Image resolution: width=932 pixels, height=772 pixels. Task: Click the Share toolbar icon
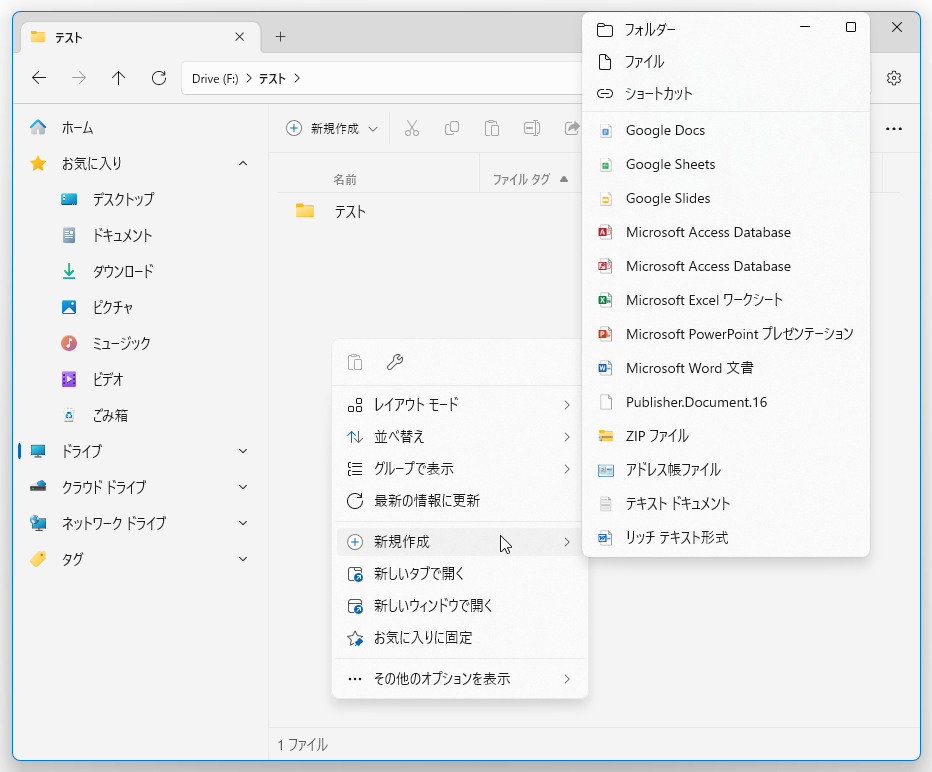(571, 128)
